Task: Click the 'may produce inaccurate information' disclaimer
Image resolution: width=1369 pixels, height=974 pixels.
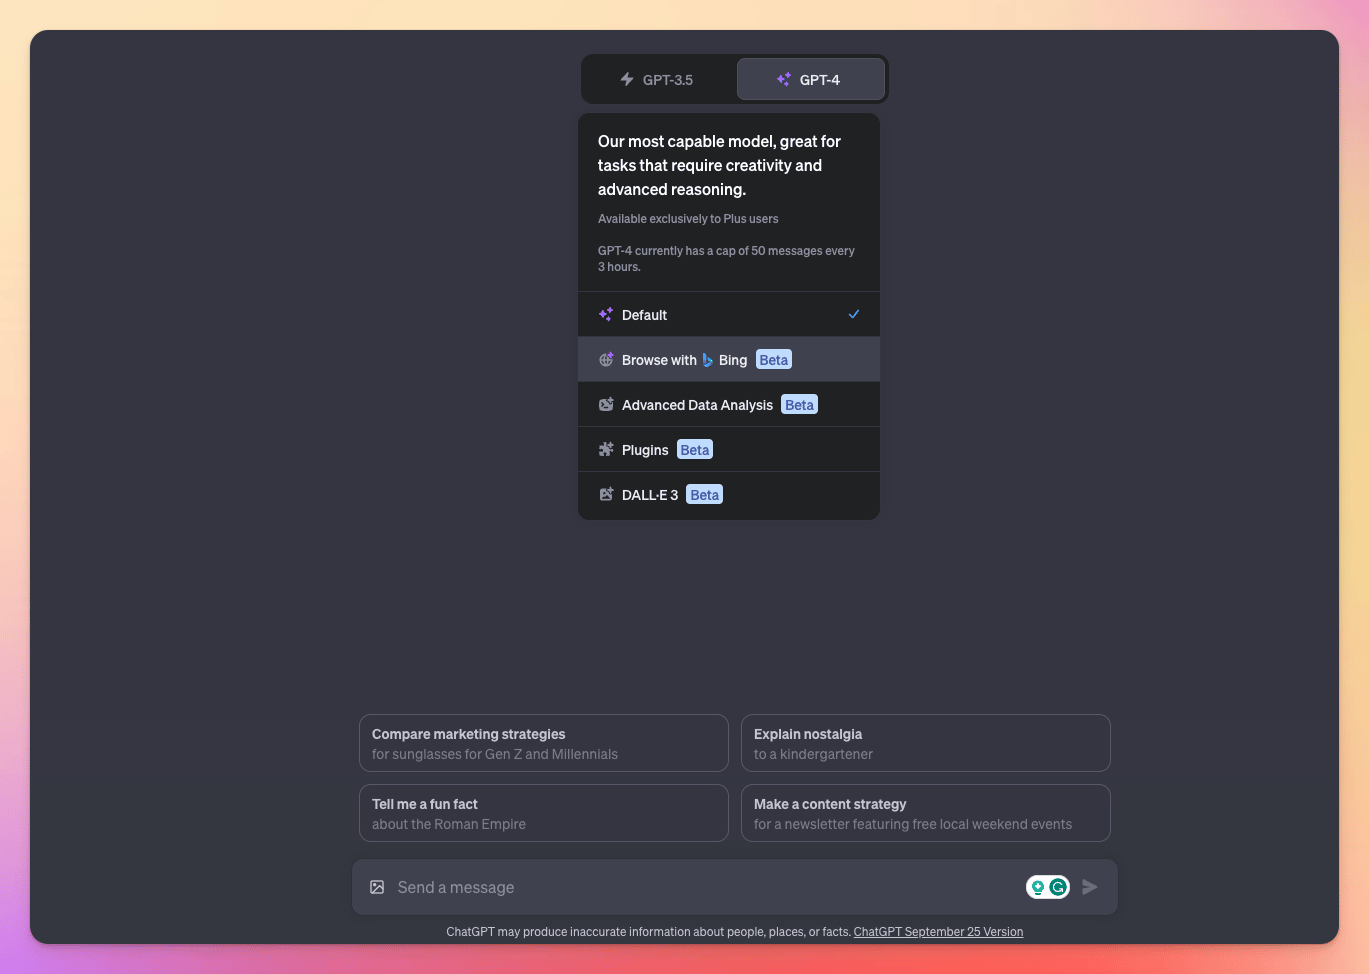Action: 648,932
